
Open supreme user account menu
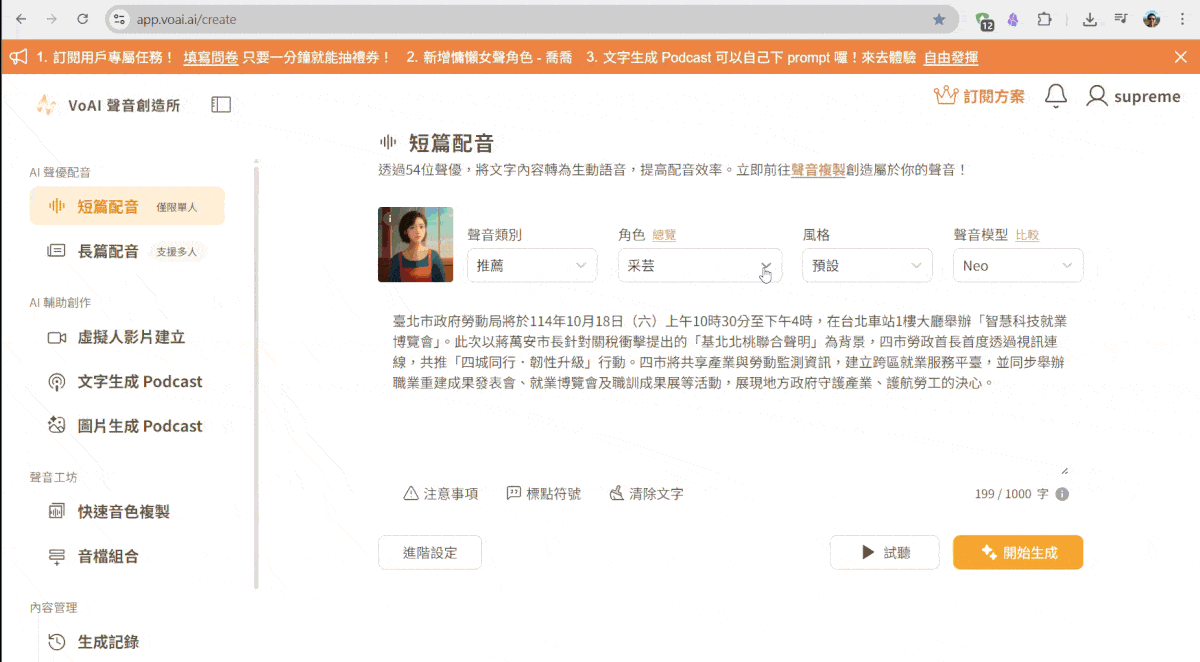[x=1134, y=96]
